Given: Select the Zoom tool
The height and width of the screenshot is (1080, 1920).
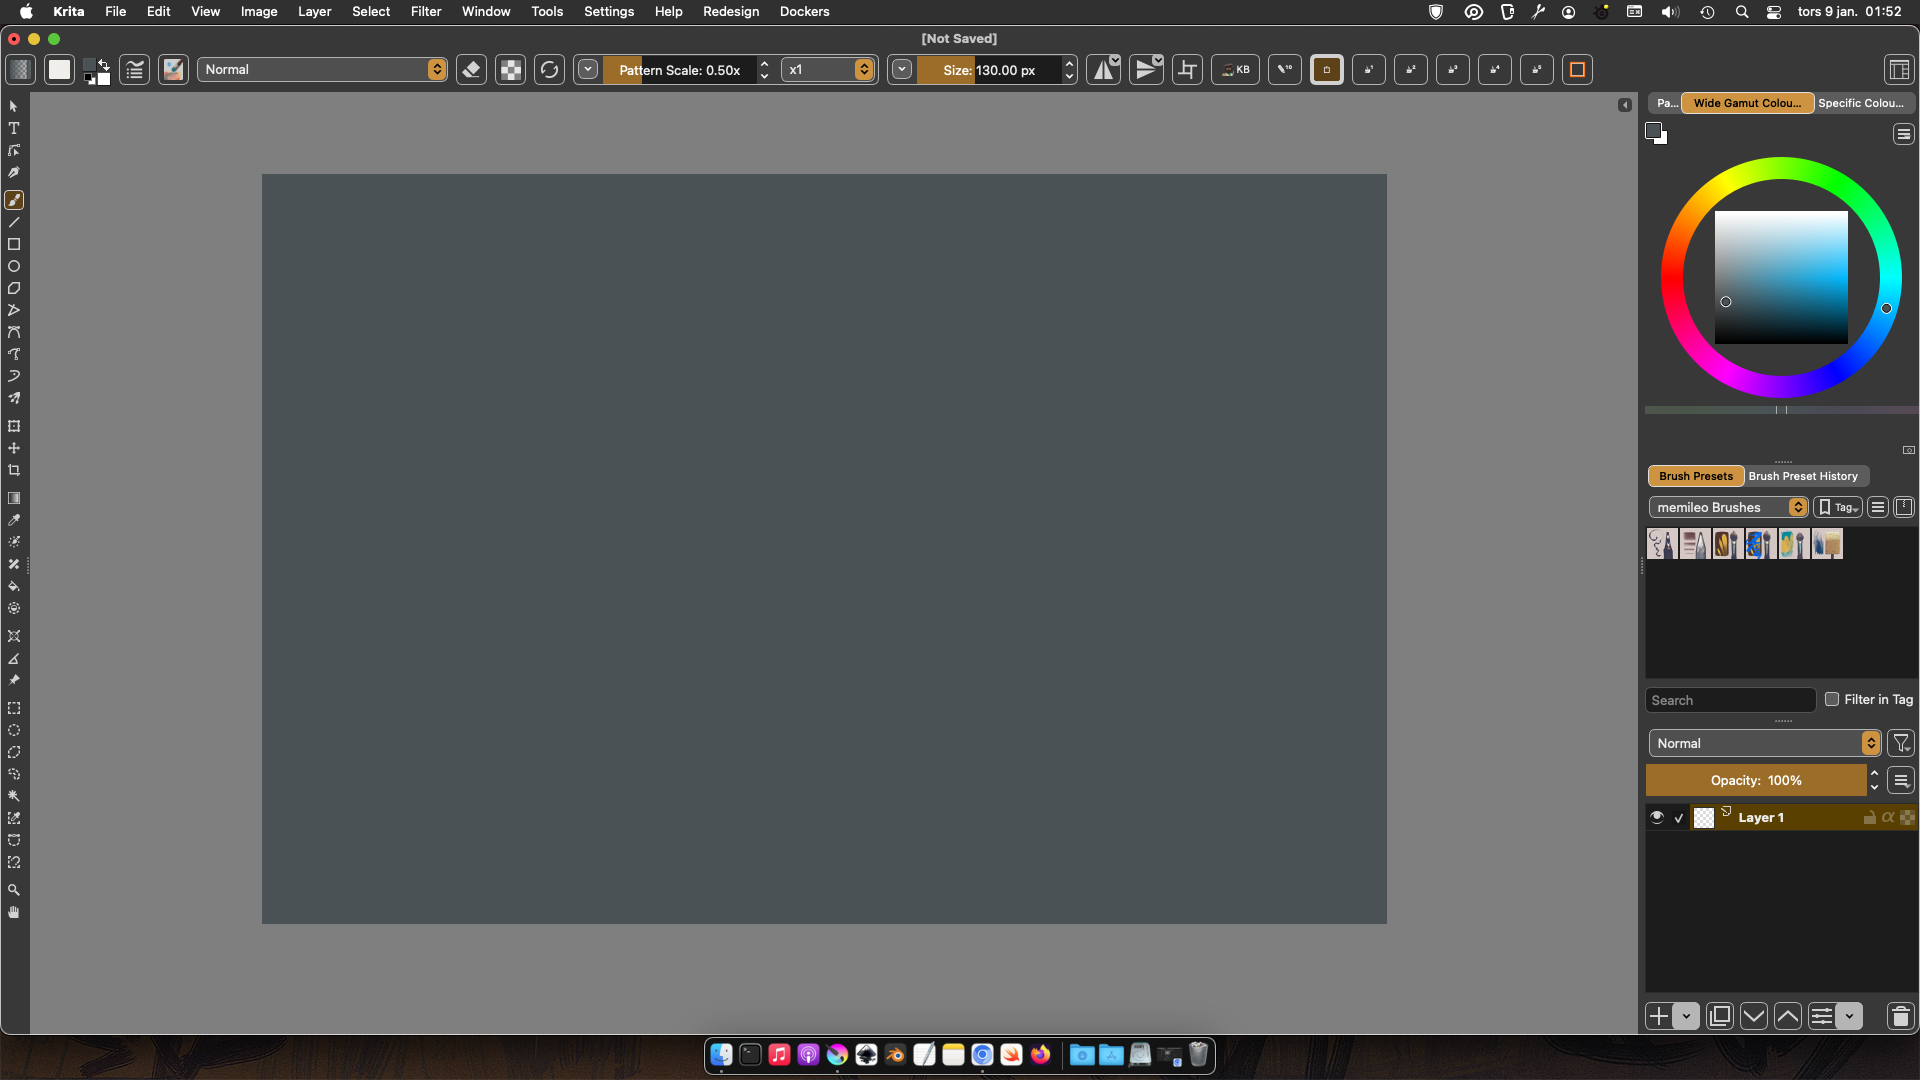Looking at the screenshot, I should [x=14, y=890].
